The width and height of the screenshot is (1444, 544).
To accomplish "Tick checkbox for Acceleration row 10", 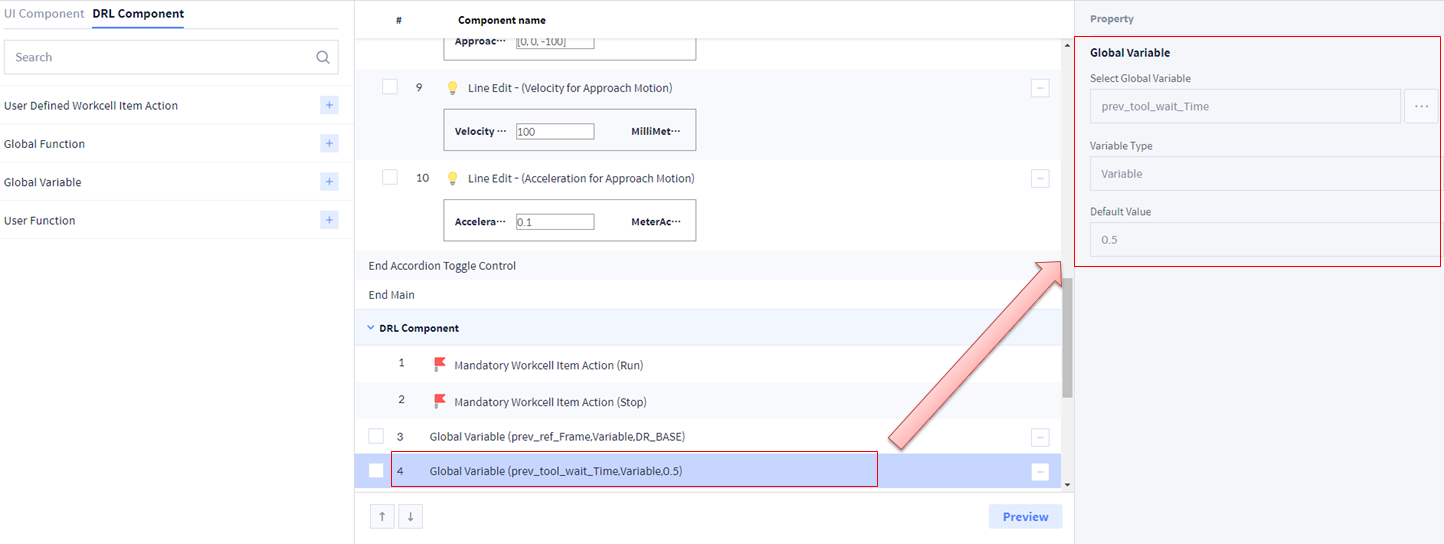I will click(x=390, y=177).
